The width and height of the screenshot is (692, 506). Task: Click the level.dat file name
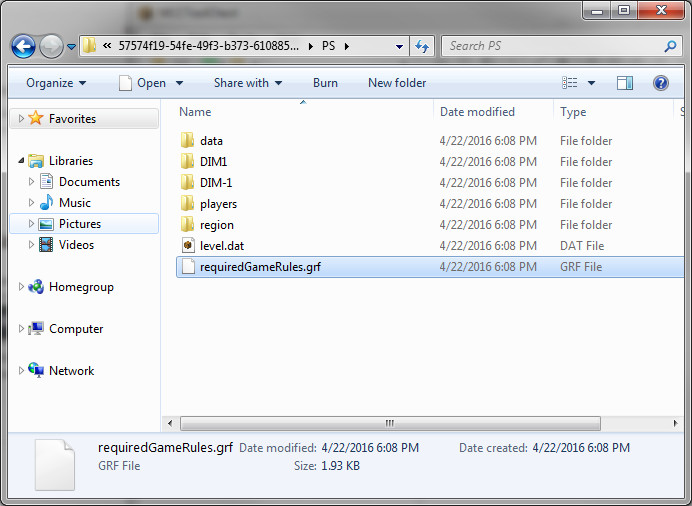[222, 246]
